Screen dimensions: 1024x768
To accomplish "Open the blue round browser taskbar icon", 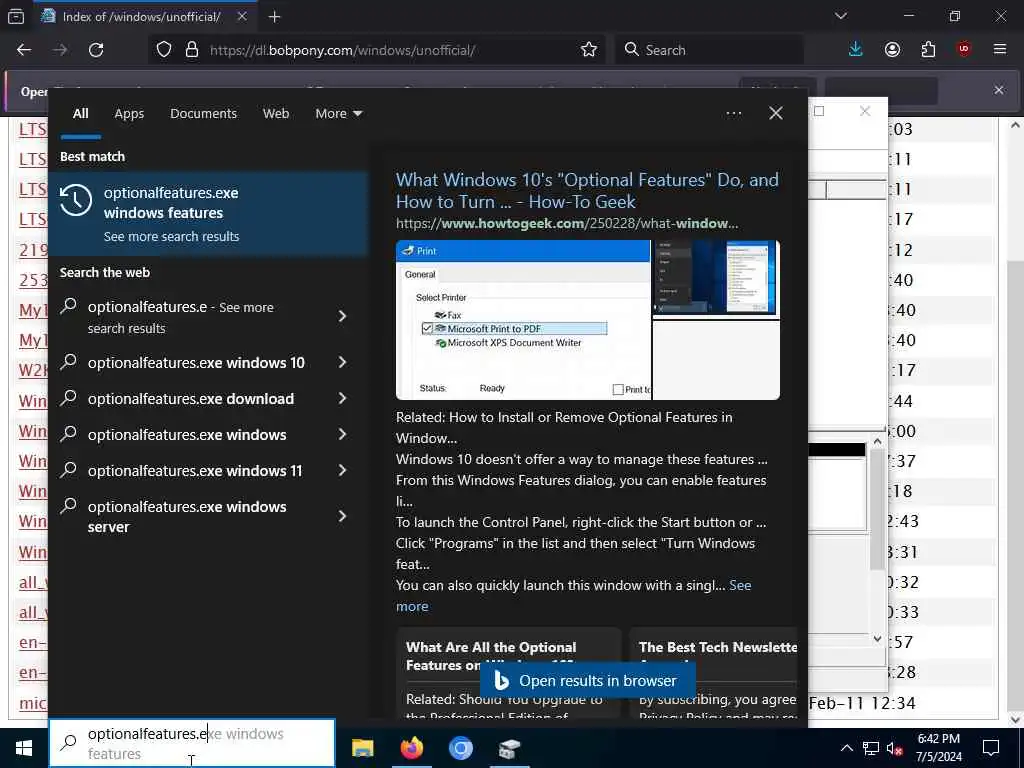I will click(460, 748).
